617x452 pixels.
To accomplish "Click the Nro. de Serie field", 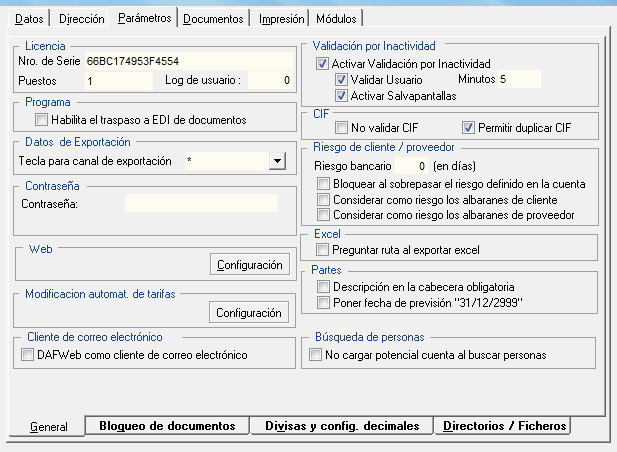I will 189,61.
